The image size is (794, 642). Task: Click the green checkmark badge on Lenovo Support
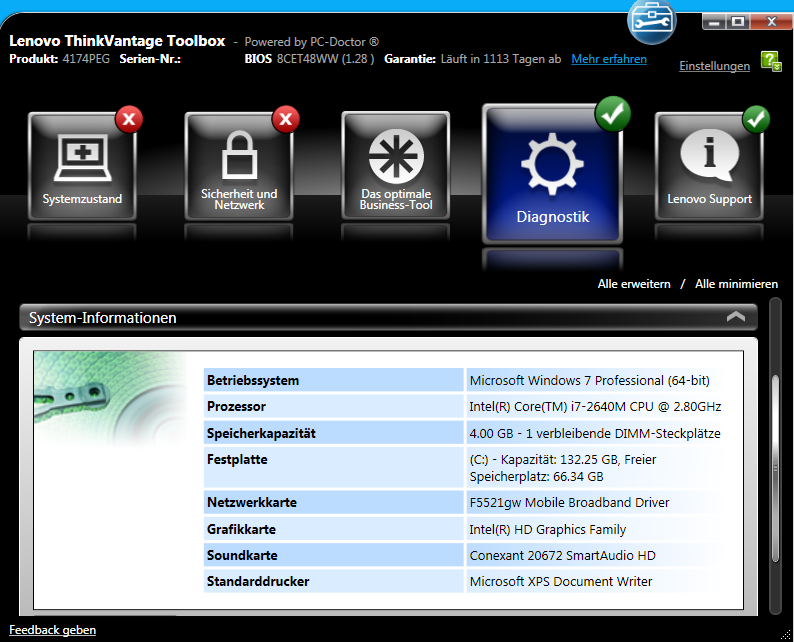pyautogui.click(x=756, y=119)
